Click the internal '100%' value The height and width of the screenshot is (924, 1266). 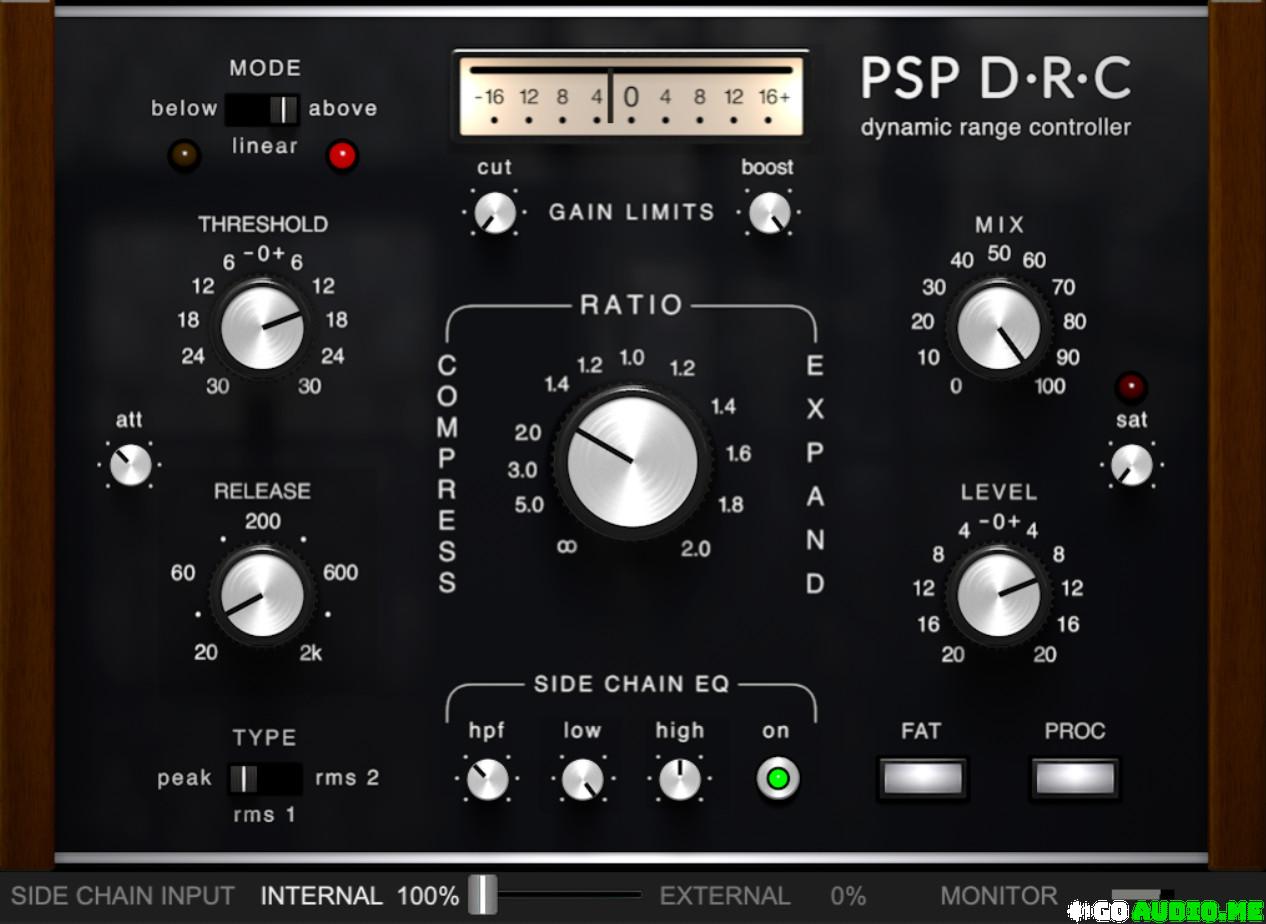coord(428,896)
